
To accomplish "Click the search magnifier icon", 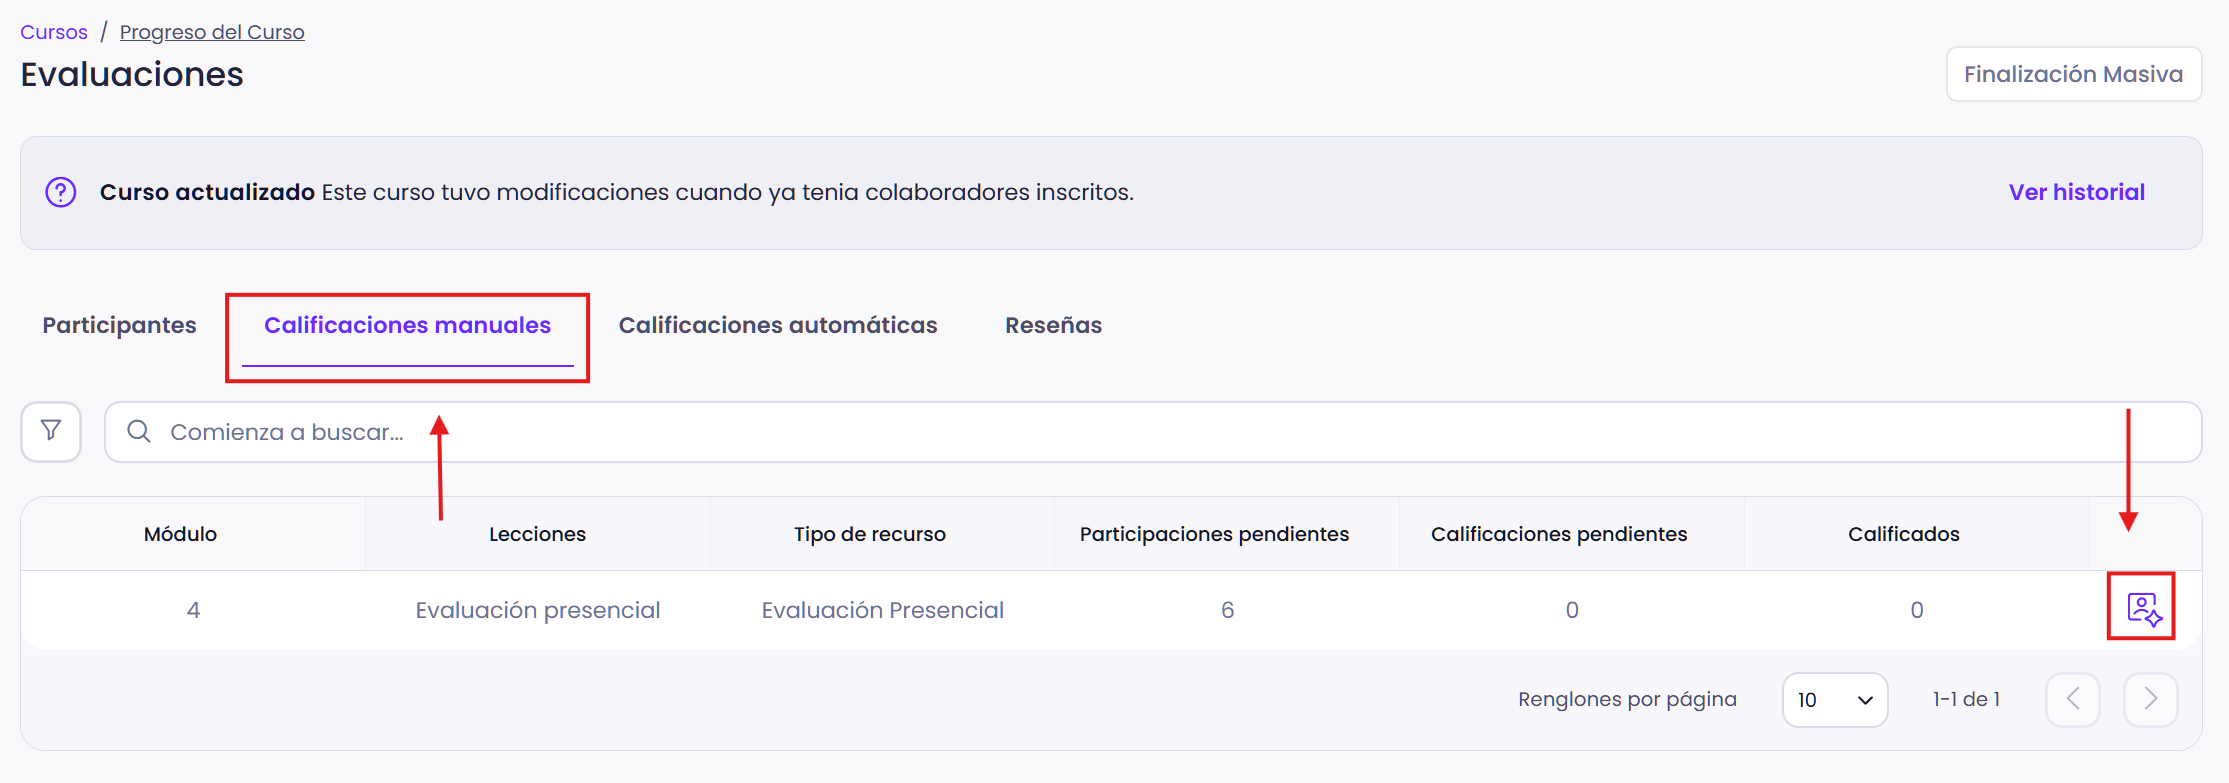I will 139,431.
